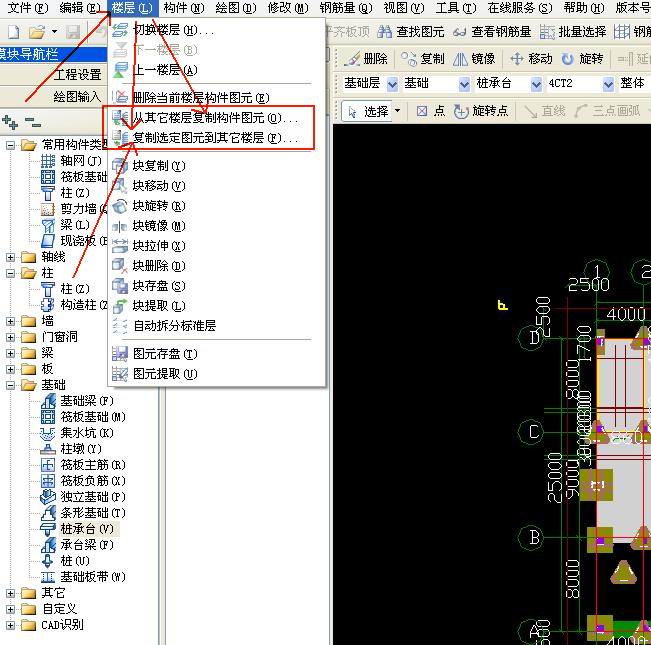Click 批量选择 batch select button
Screen dimensions: 651x645
click(x=573, y=32)
